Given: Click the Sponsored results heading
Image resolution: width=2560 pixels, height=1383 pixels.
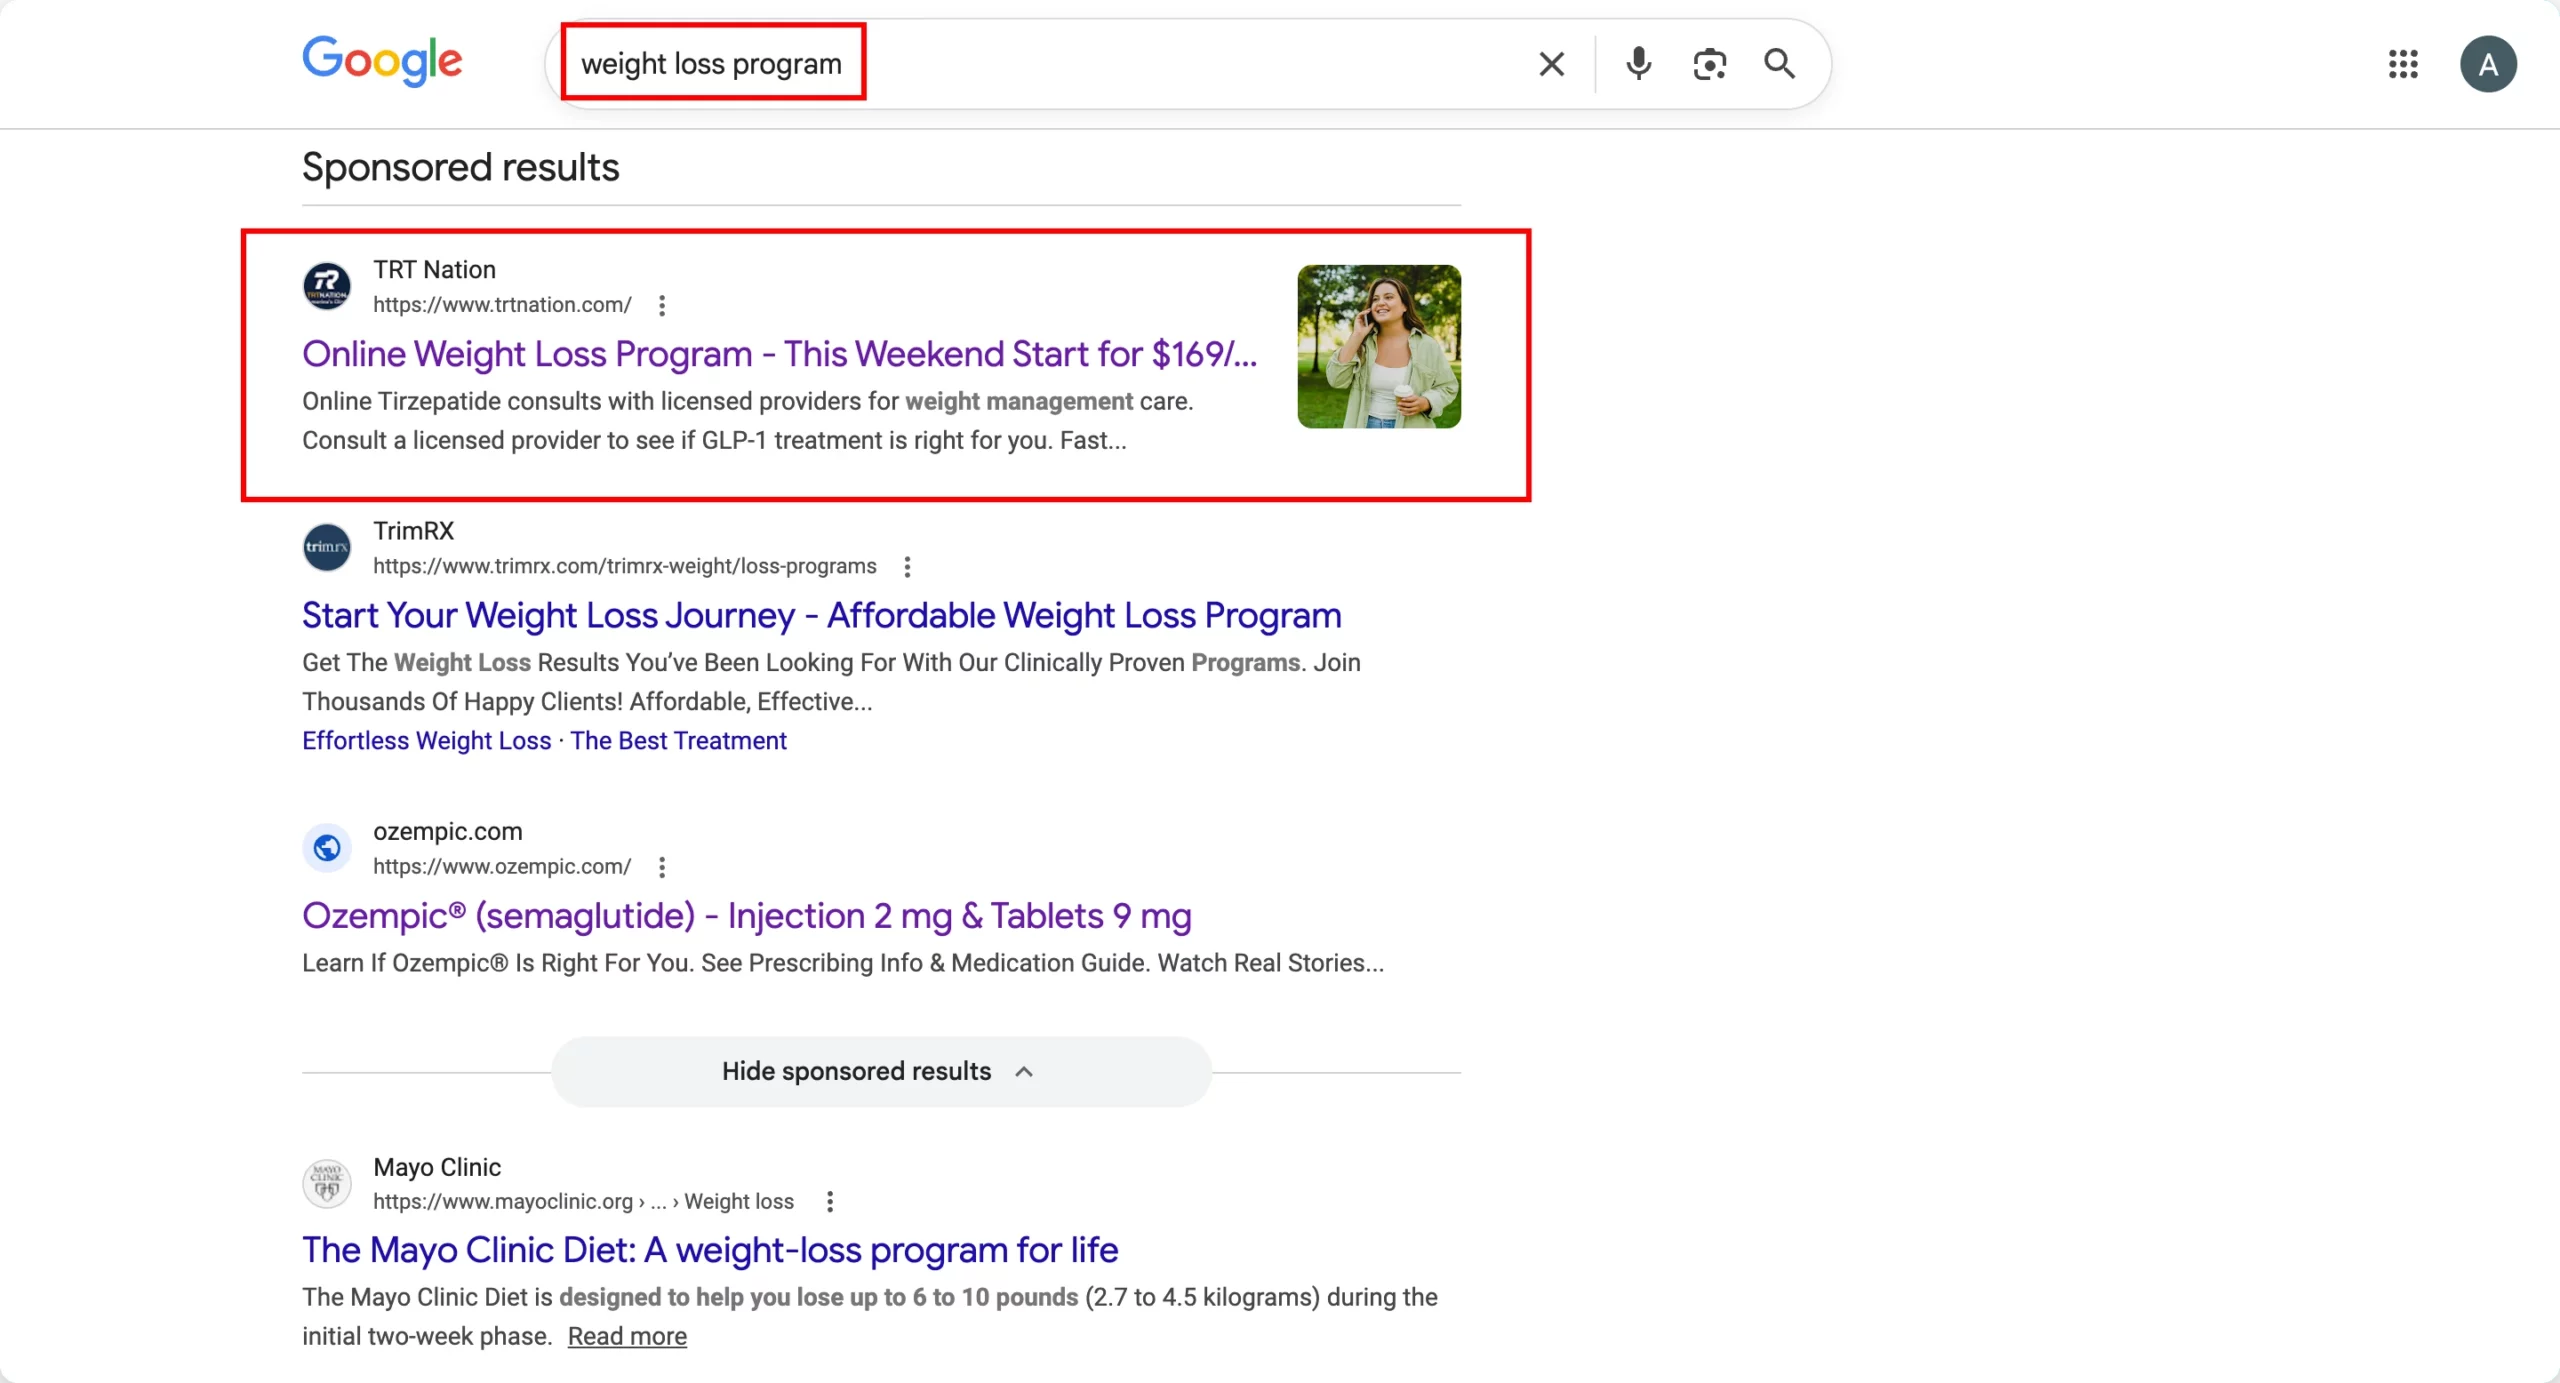Looking at the screenshot, I should [461, 167].
